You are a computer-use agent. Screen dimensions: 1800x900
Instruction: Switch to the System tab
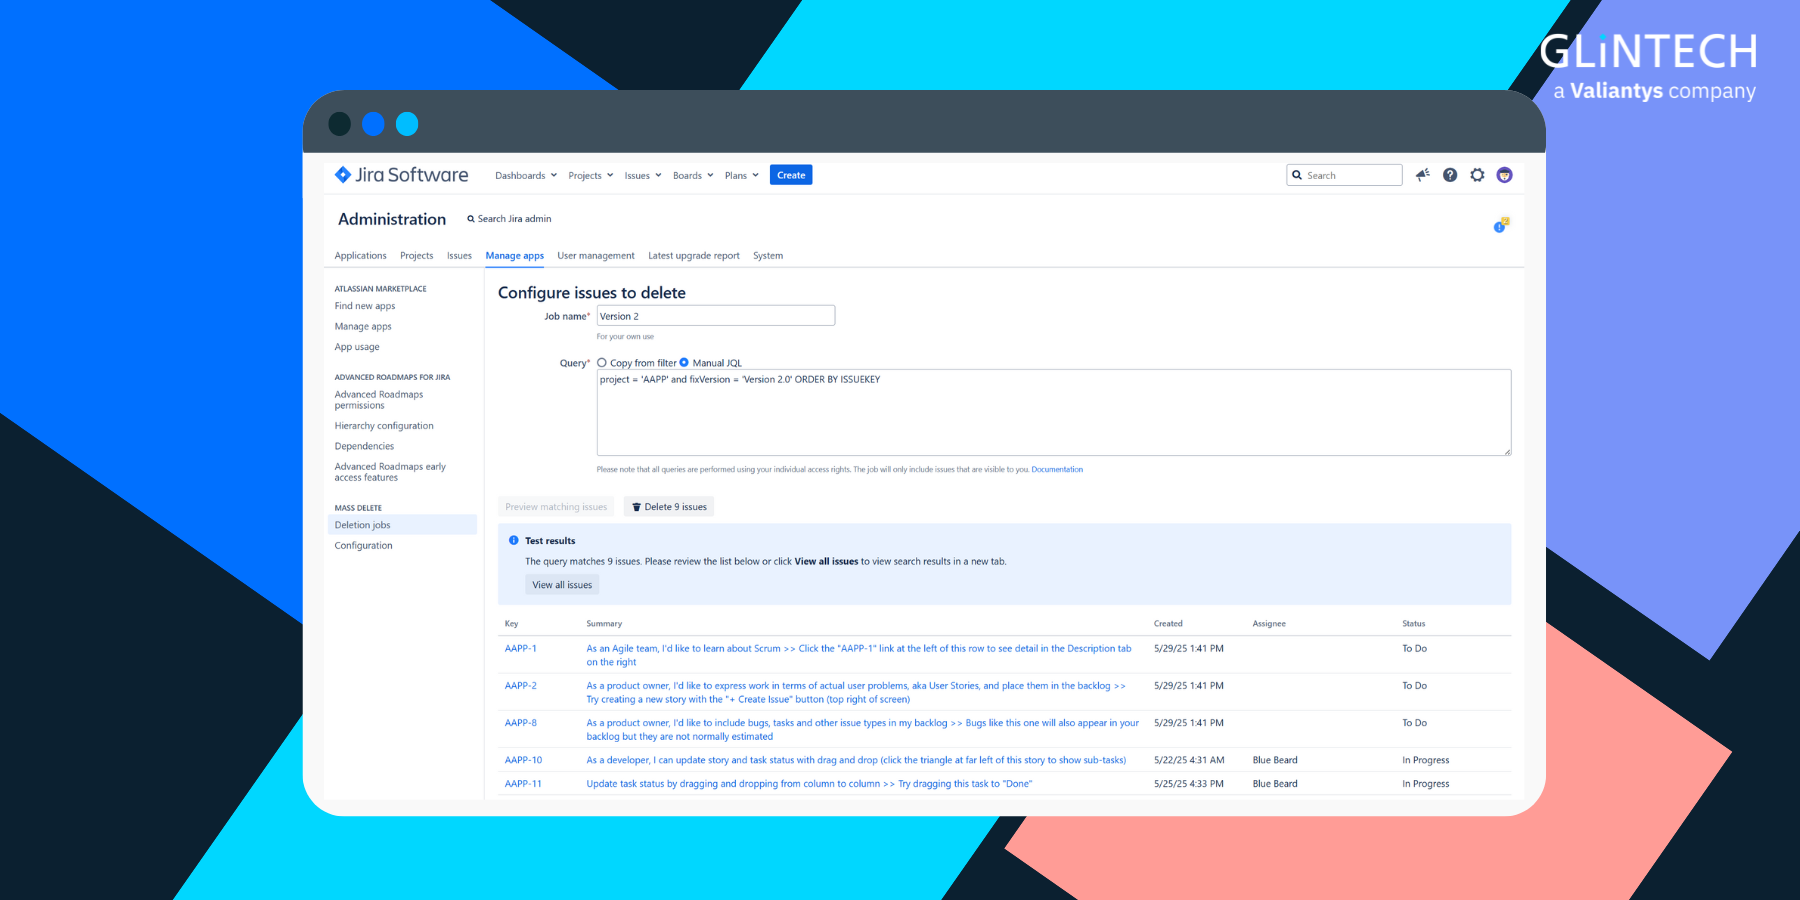[768, 256]
